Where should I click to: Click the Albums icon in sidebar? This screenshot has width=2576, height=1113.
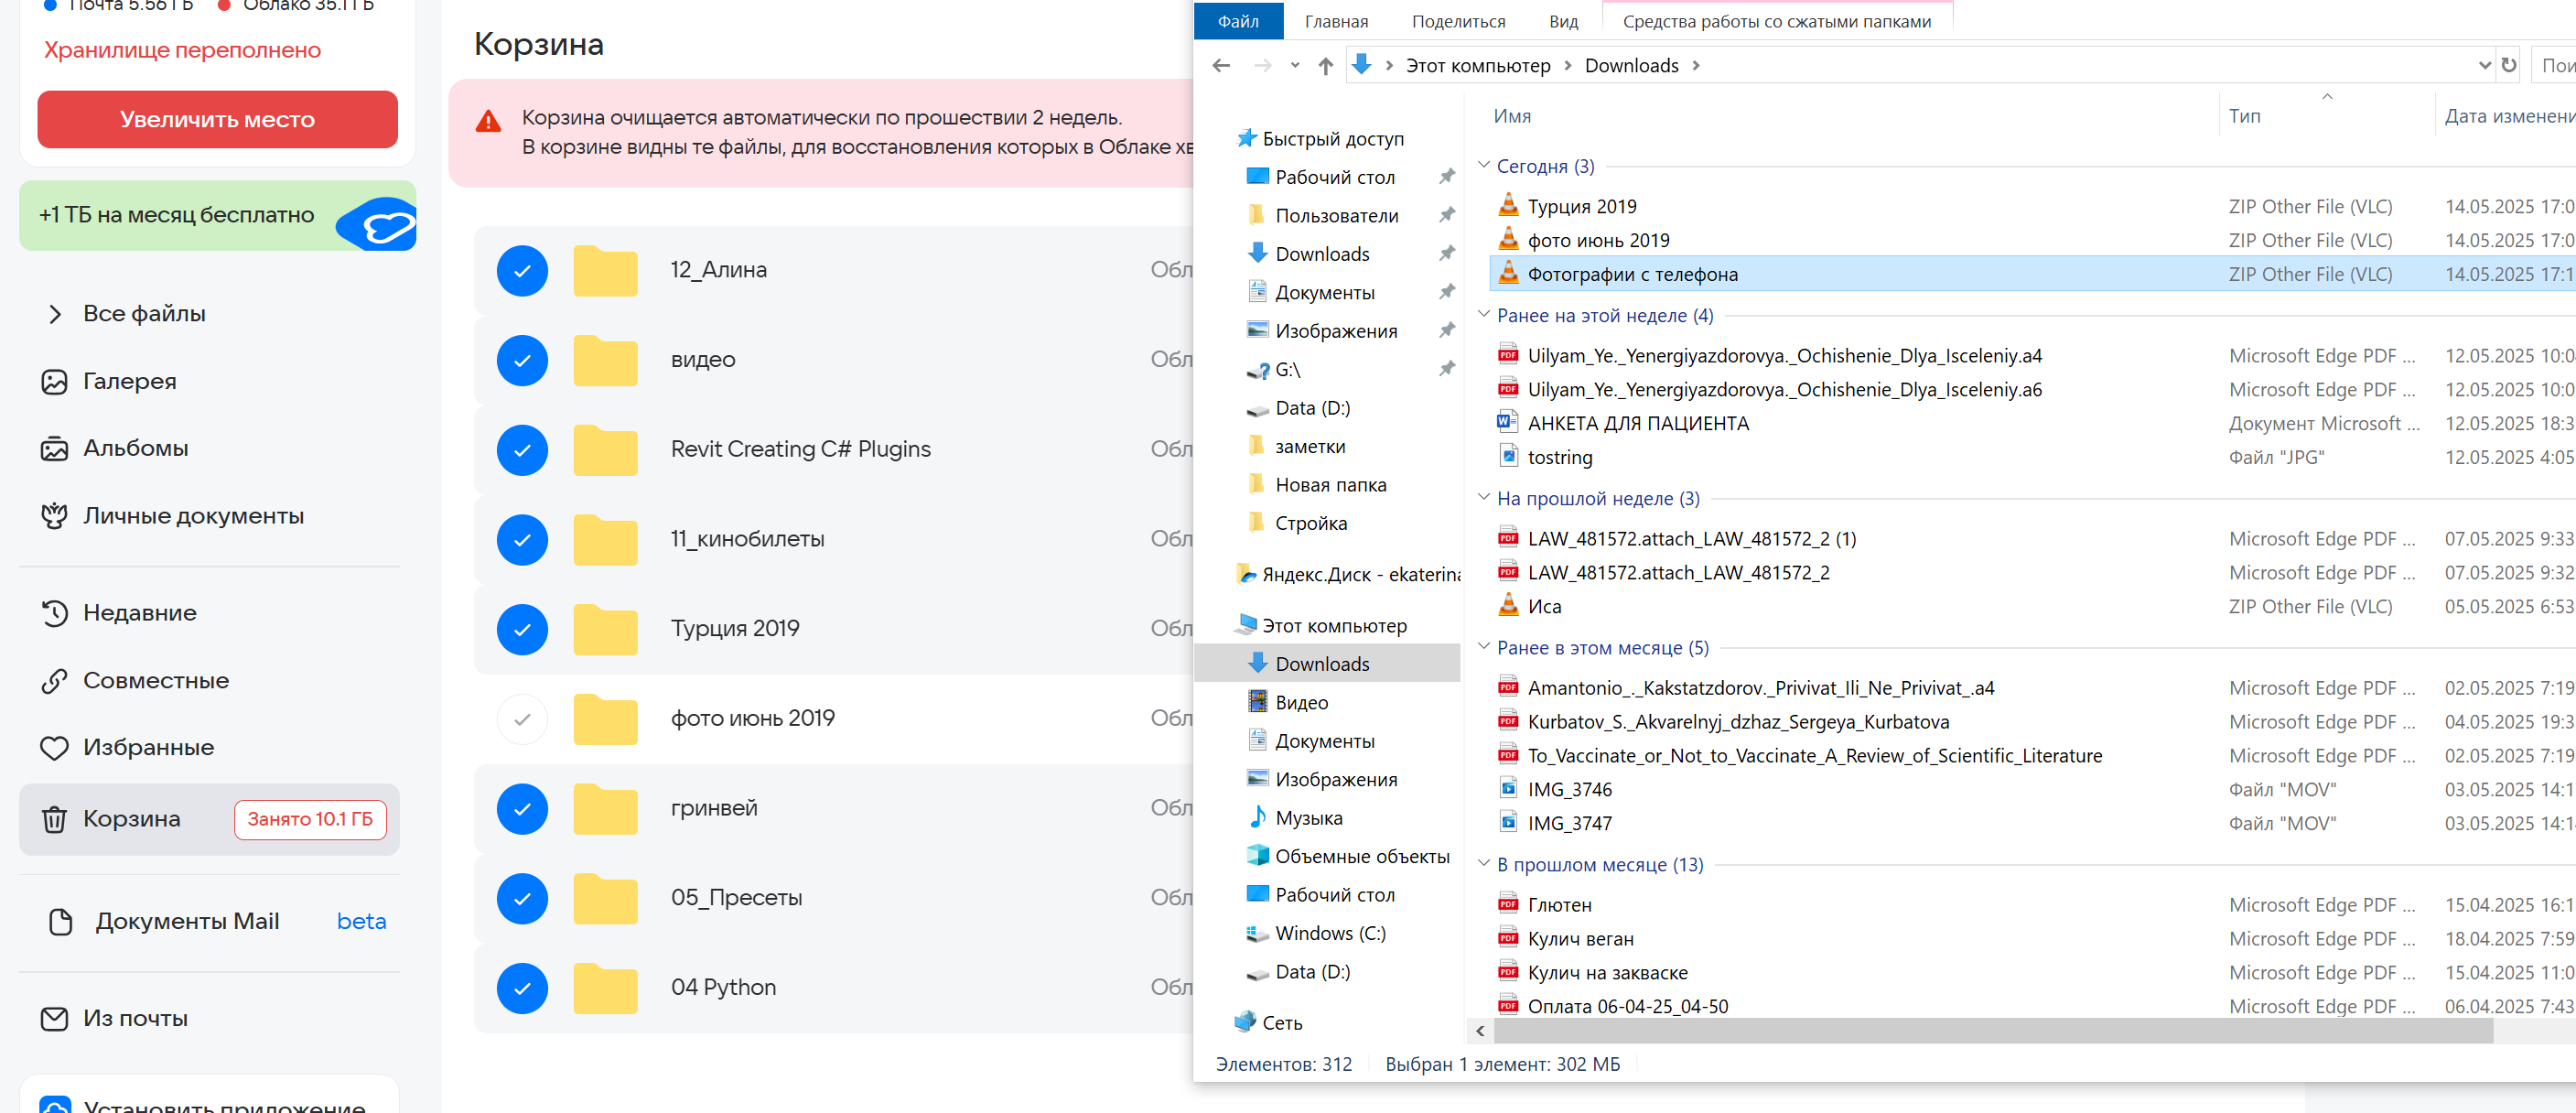(x=54, y=449)
